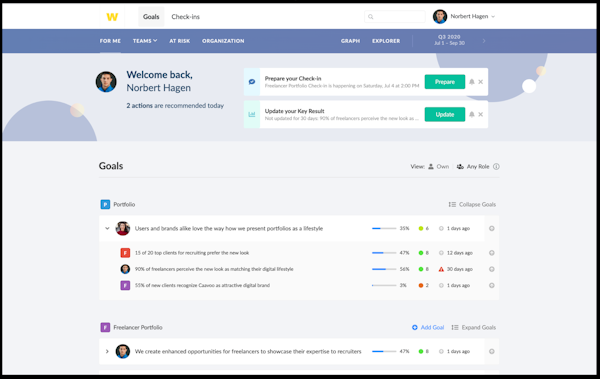
Task: Click the blue Portfolio team icon
Action: pos(105,204)
